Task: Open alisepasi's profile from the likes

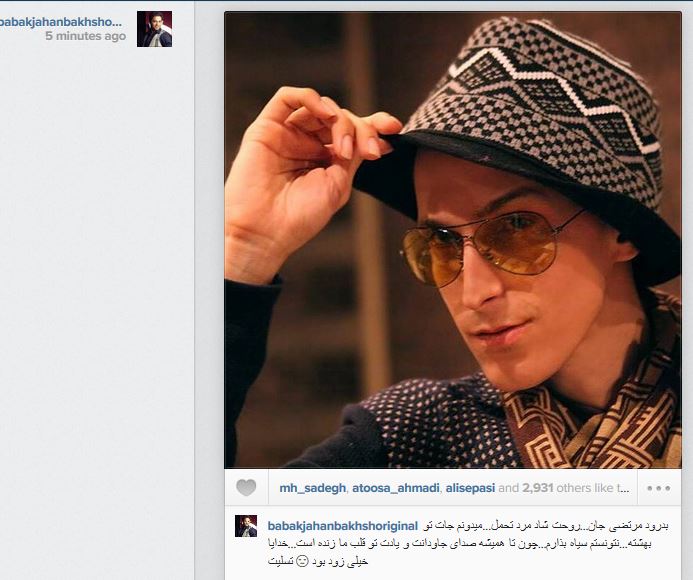Action: point(470,488)
